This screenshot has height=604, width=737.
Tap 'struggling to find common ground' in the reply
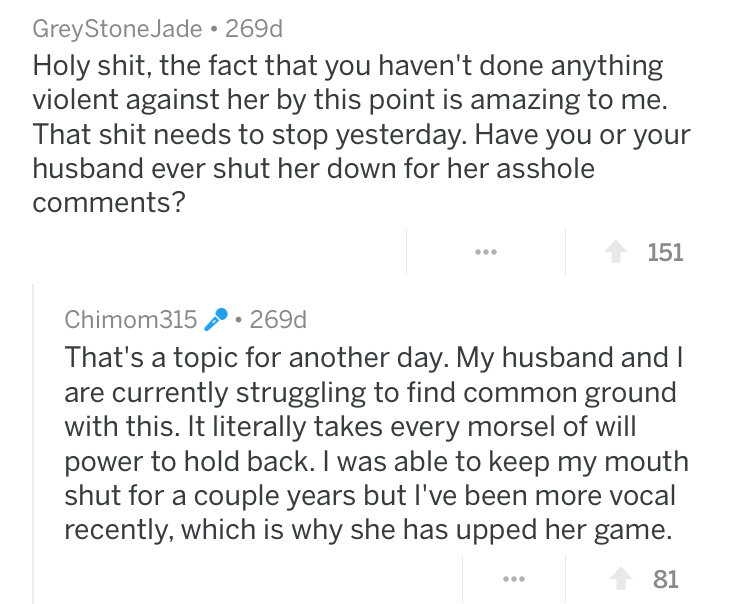(455, 392)
